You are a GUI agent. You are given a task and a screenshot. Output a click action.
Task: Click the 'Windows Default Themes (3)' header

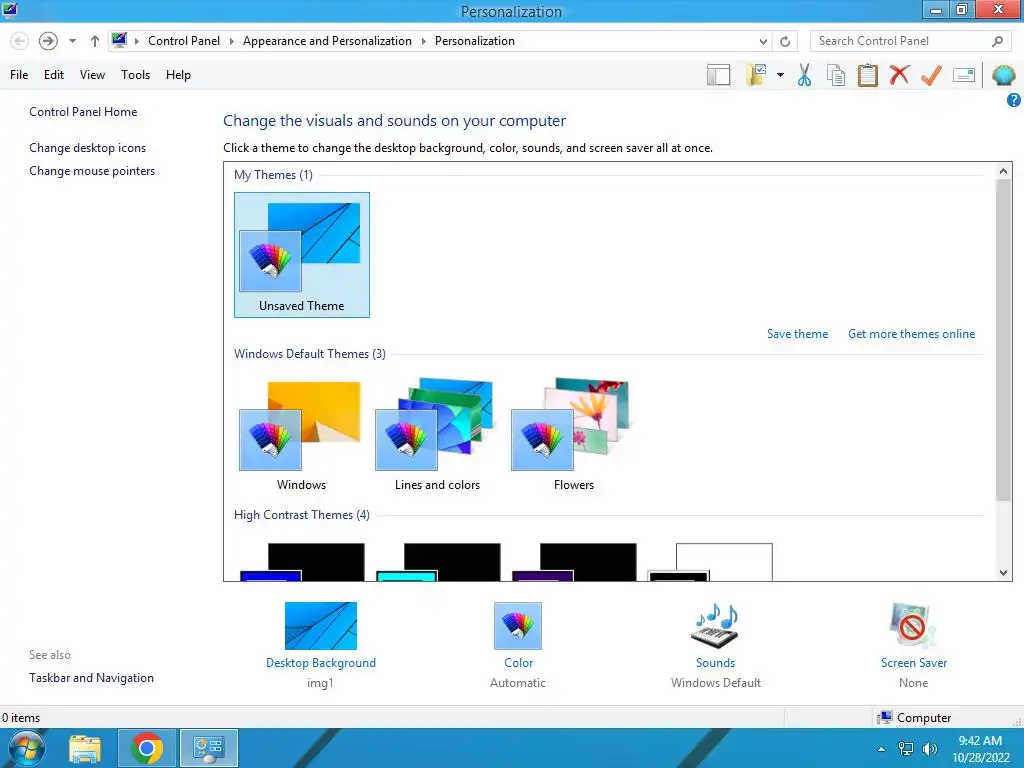tap(310, 354)
